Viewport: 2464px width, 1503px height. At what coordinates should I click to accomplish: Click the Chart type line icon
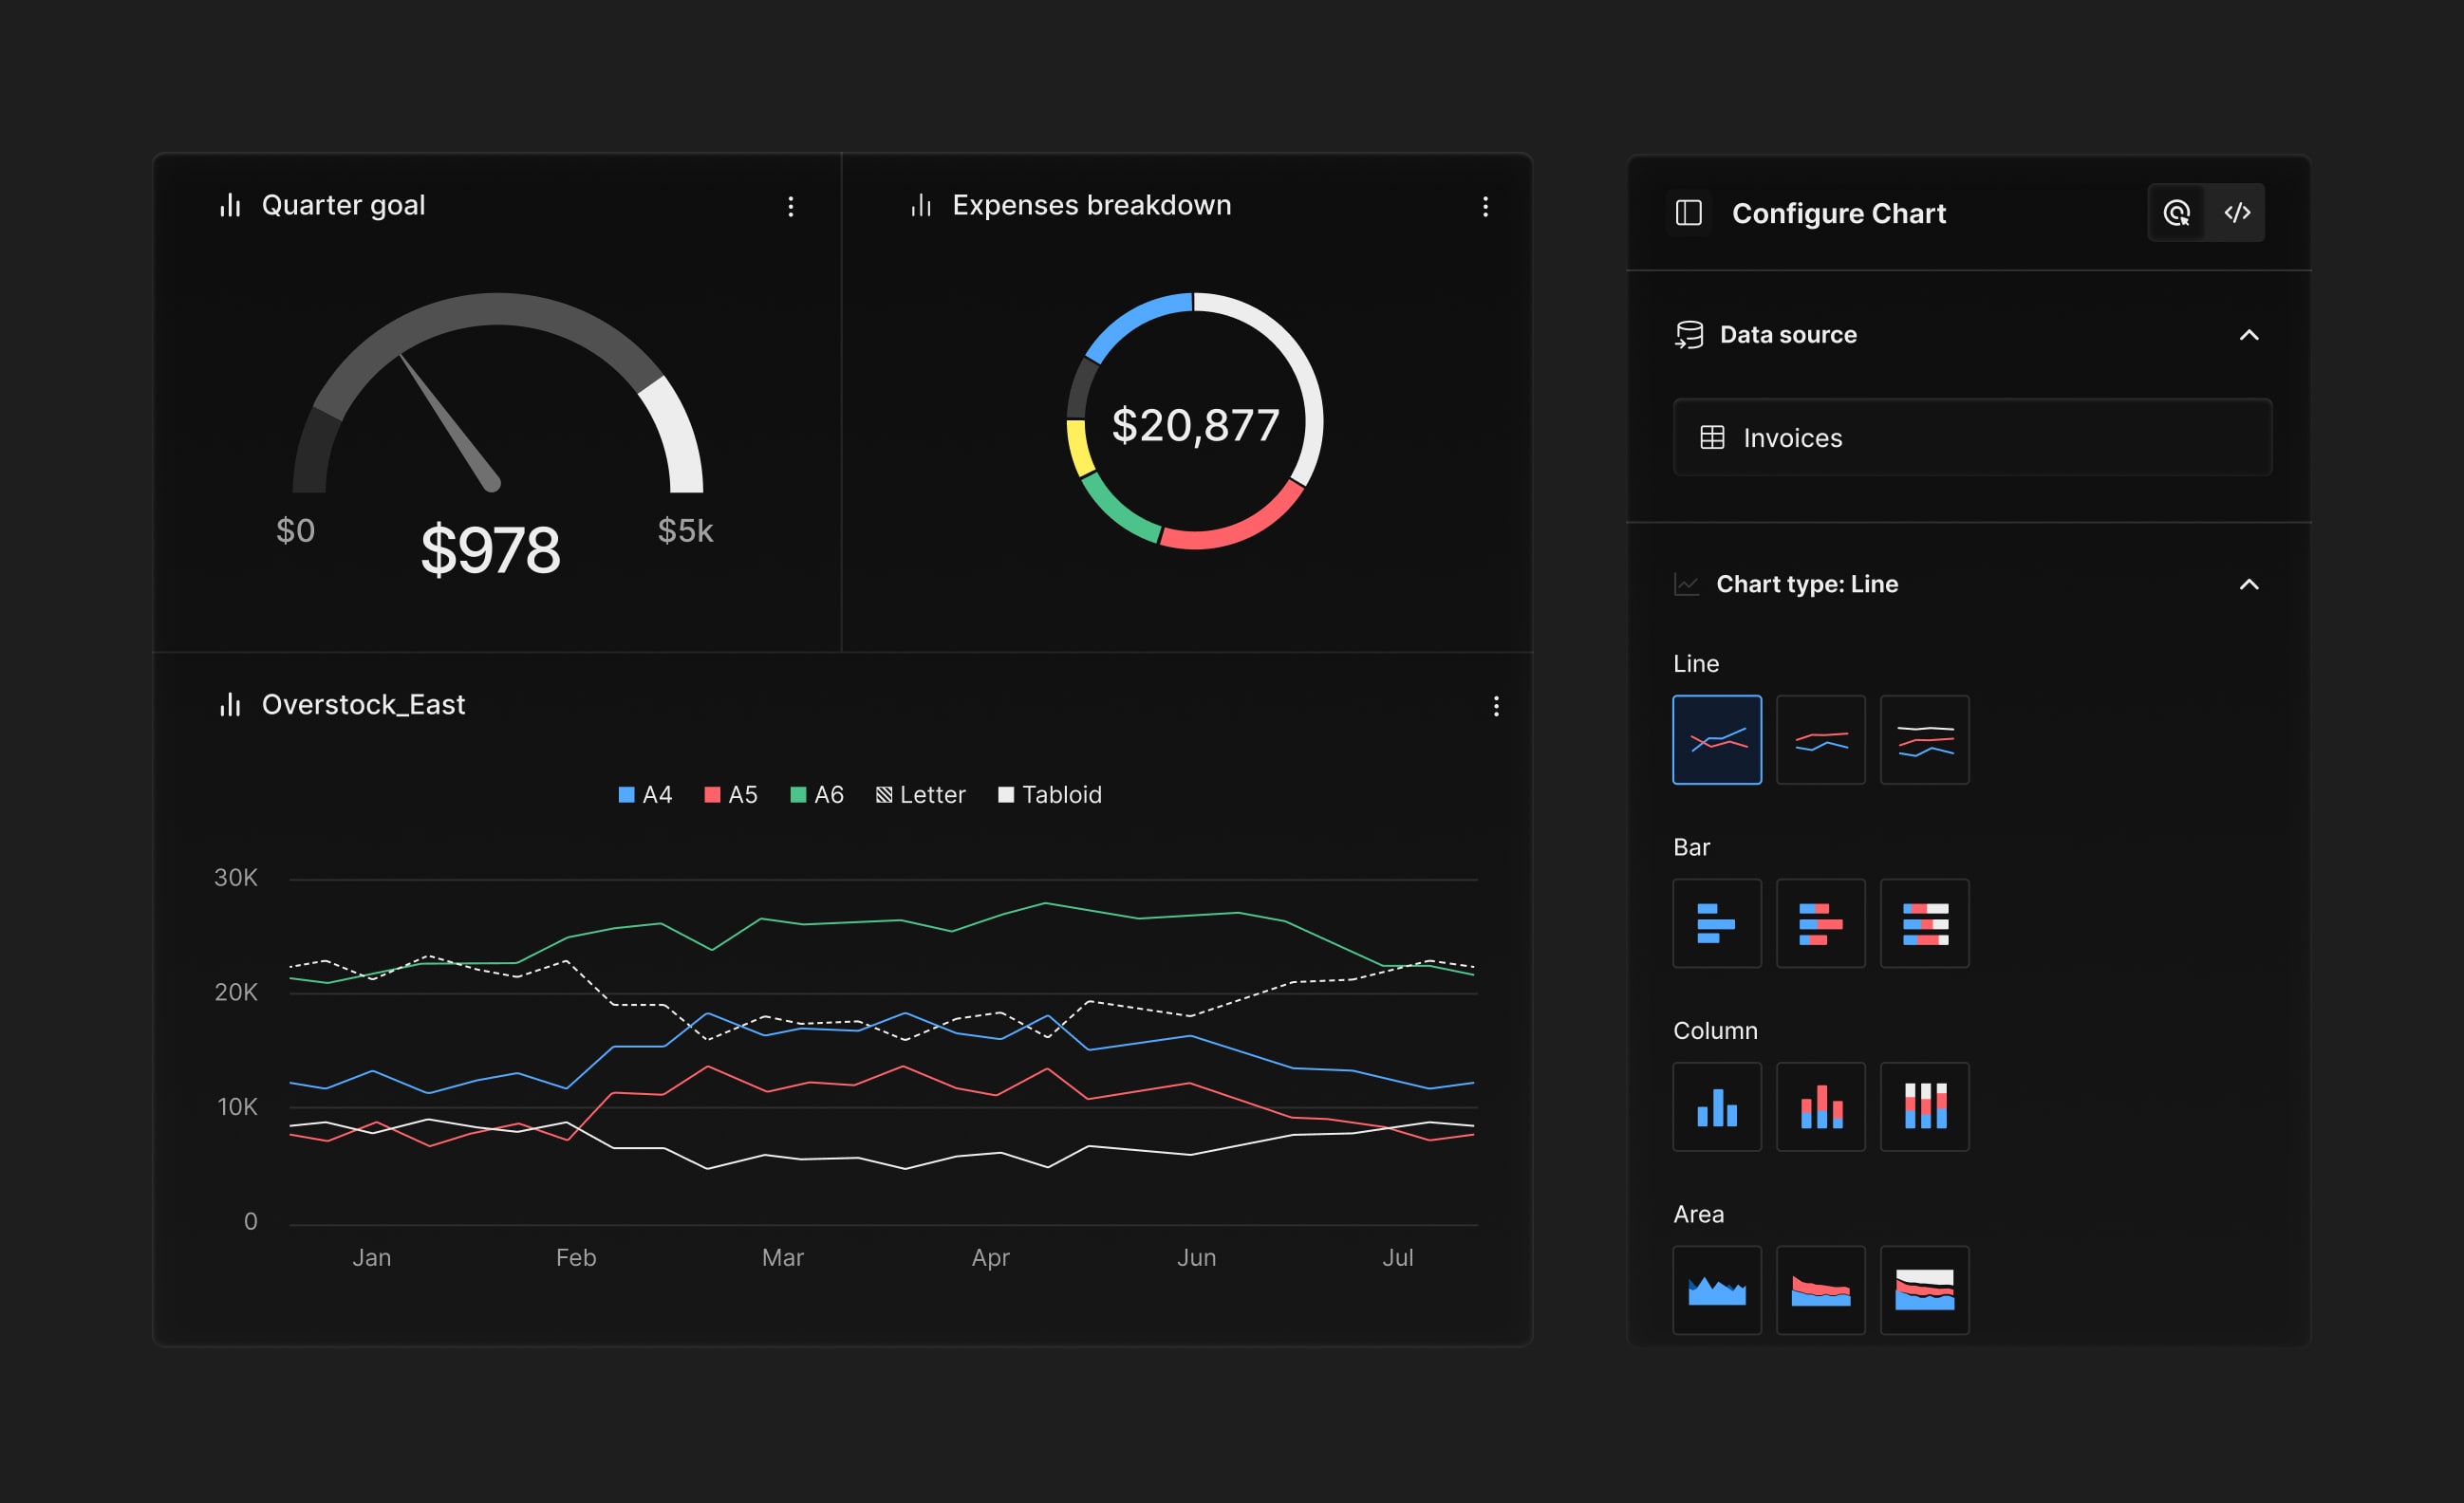(x=1687, y=584)
